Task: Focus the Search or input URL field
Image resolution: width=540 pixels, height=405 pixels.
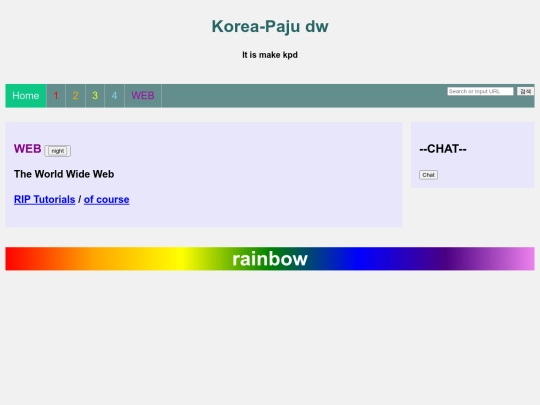Action: [480, 91]
